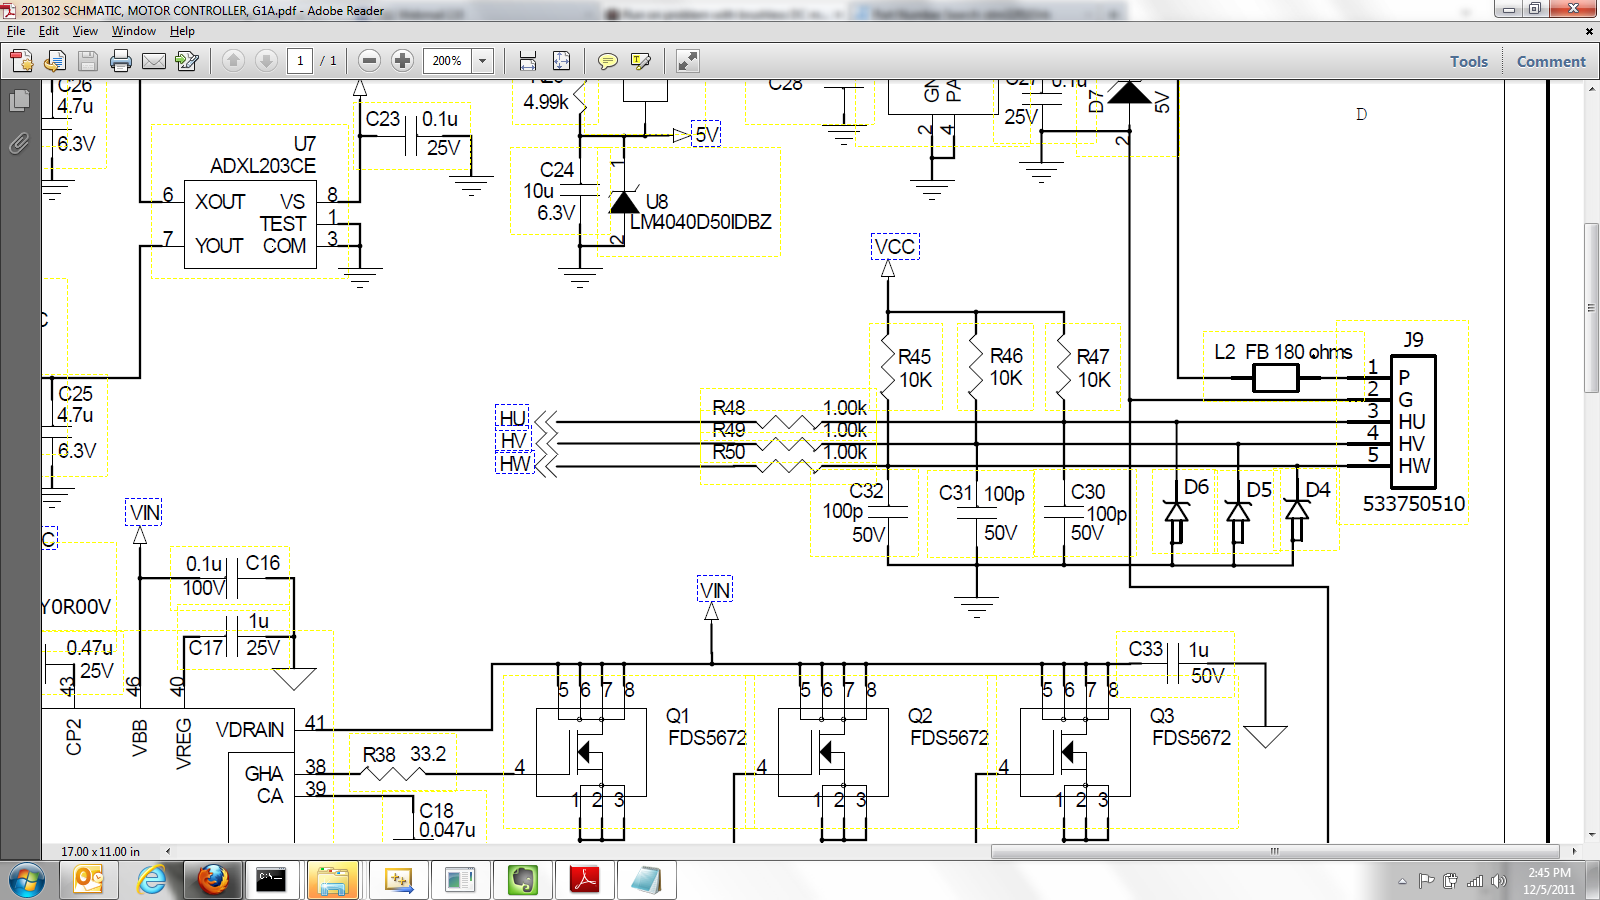Image resolution: width=1600 pixels, height=900 pixels.
Task: Show hidden system tray icons
Action: 1402,881
